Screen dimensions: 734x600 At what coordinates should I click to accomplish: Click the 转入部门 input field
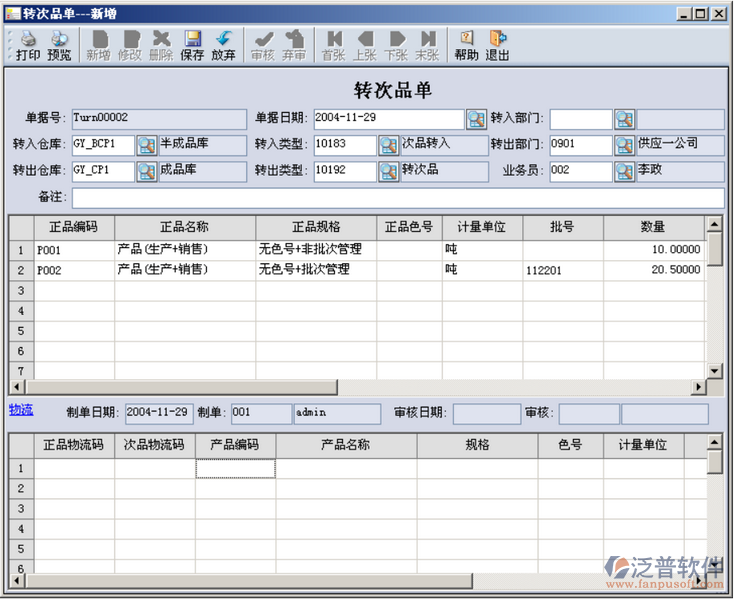point(580,119)
